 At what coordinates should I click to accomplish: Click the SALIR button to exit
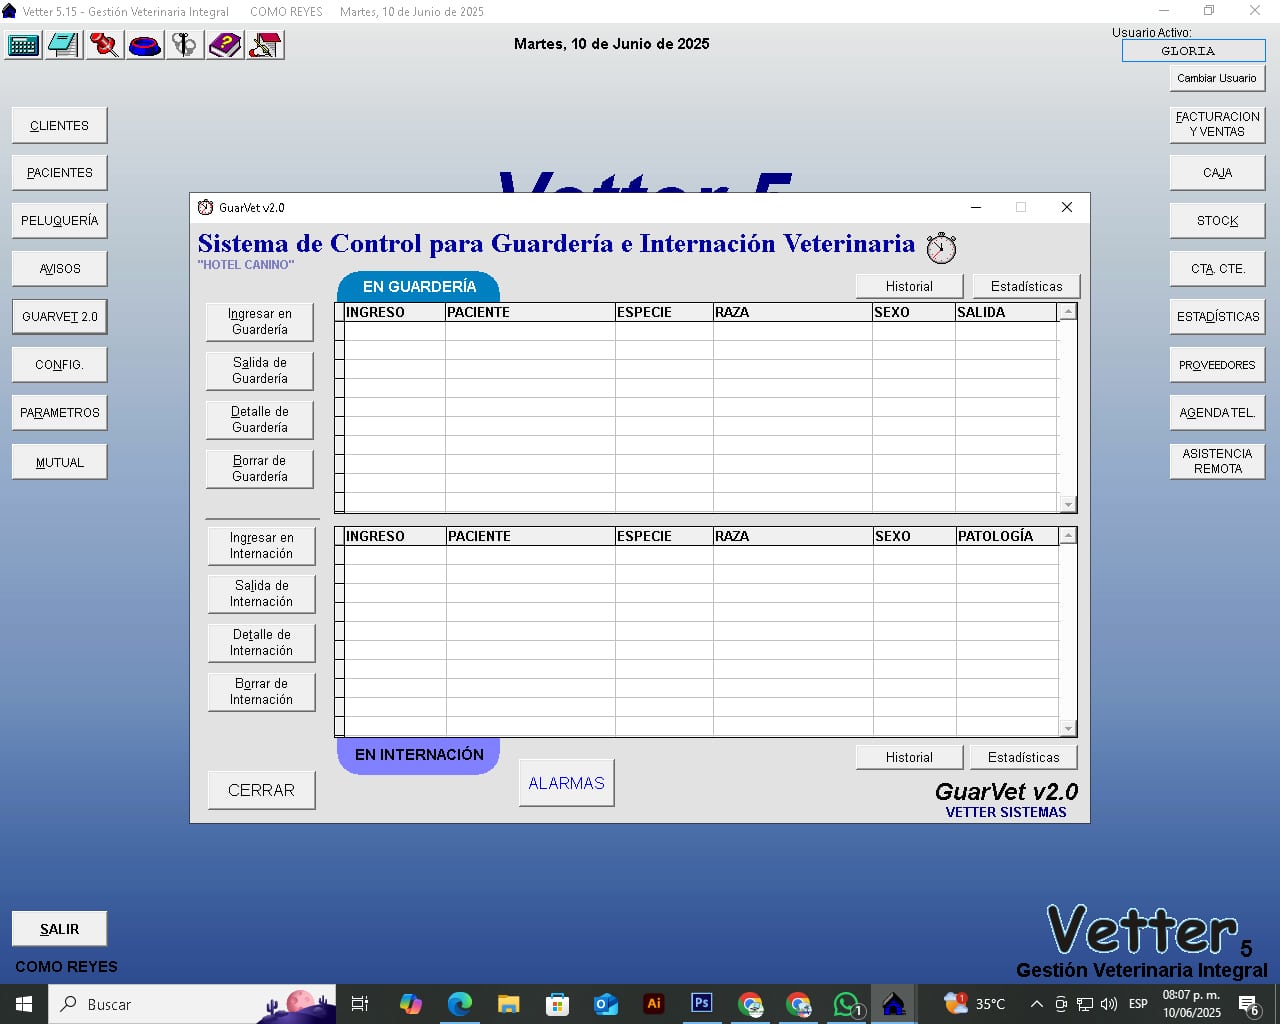(60, 929)
